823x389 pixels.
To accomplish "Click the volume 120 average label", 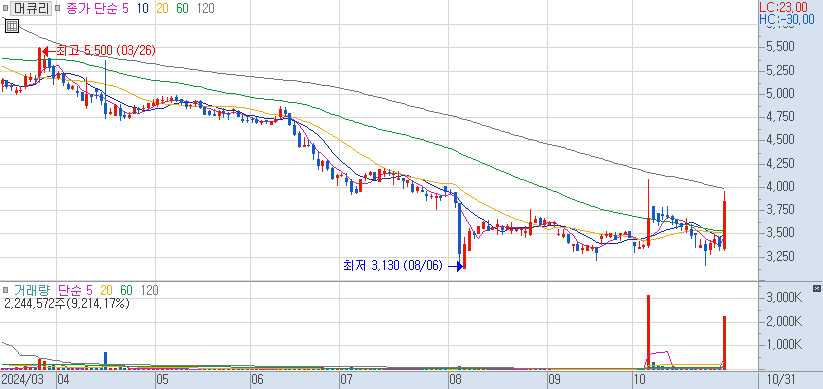I will [149, 290].
